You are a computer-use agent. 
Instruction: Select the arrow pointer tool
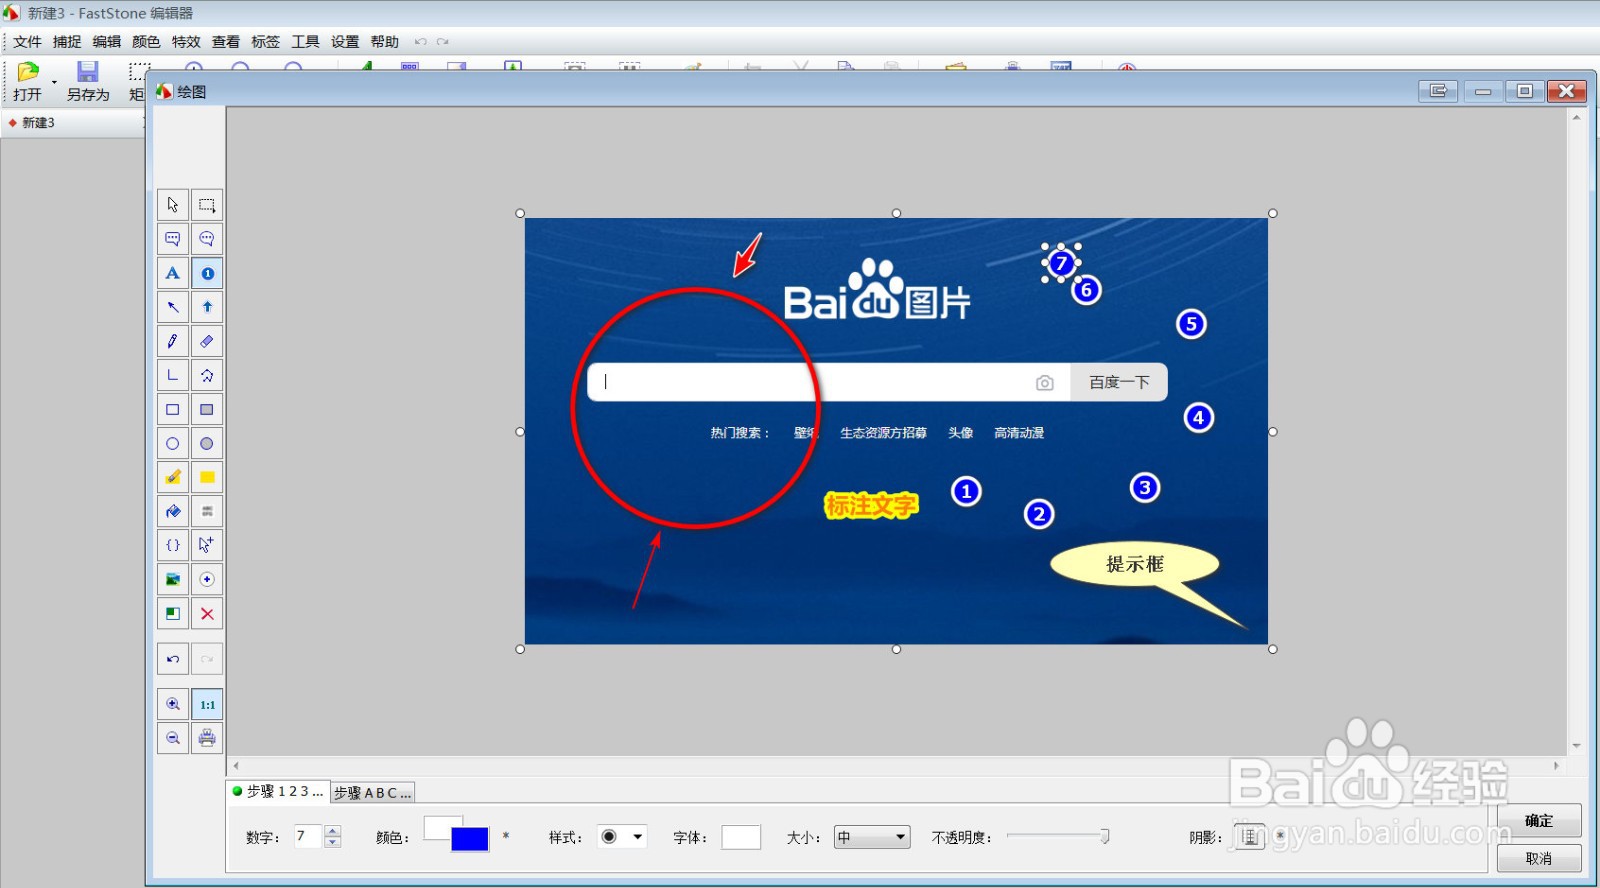tap(172, 205)
